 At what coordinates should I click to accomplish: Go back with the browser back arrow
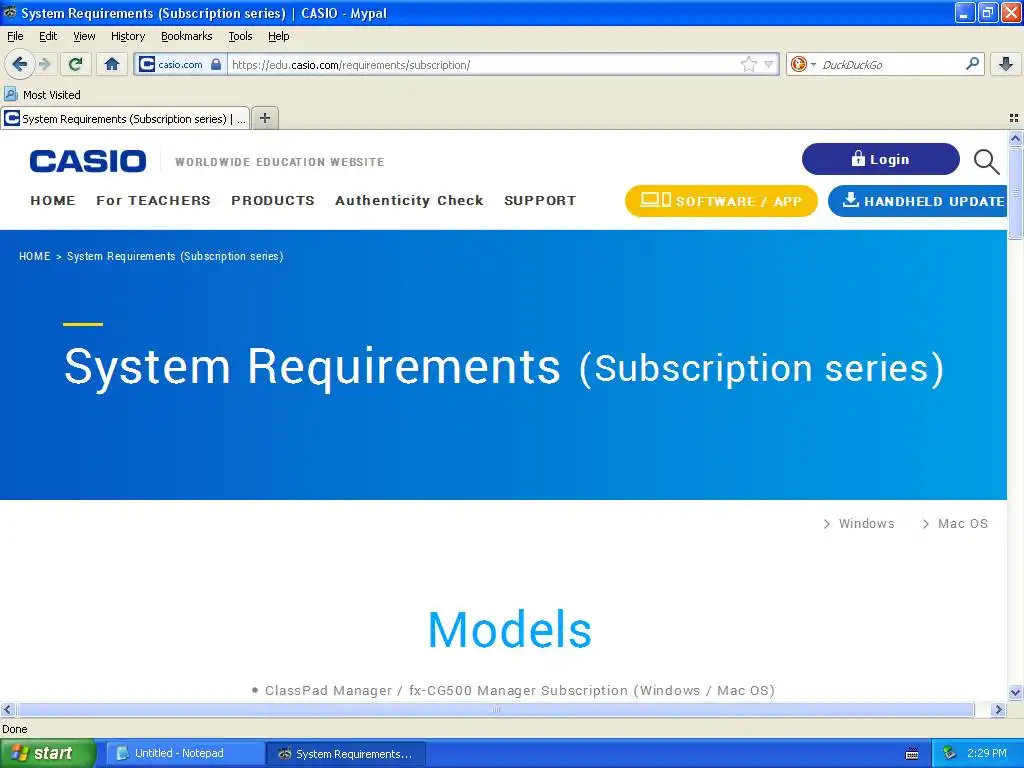pyautogui.click(x=19, y=64)
